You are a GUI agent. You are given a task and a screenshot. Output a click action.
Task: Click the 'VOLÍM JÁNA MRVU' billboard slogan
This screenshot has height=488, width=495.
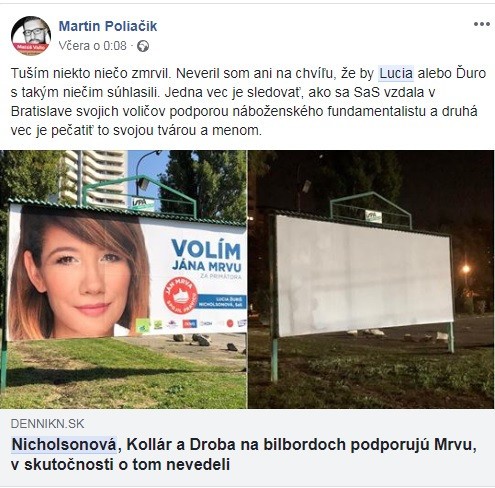(206, 256)
